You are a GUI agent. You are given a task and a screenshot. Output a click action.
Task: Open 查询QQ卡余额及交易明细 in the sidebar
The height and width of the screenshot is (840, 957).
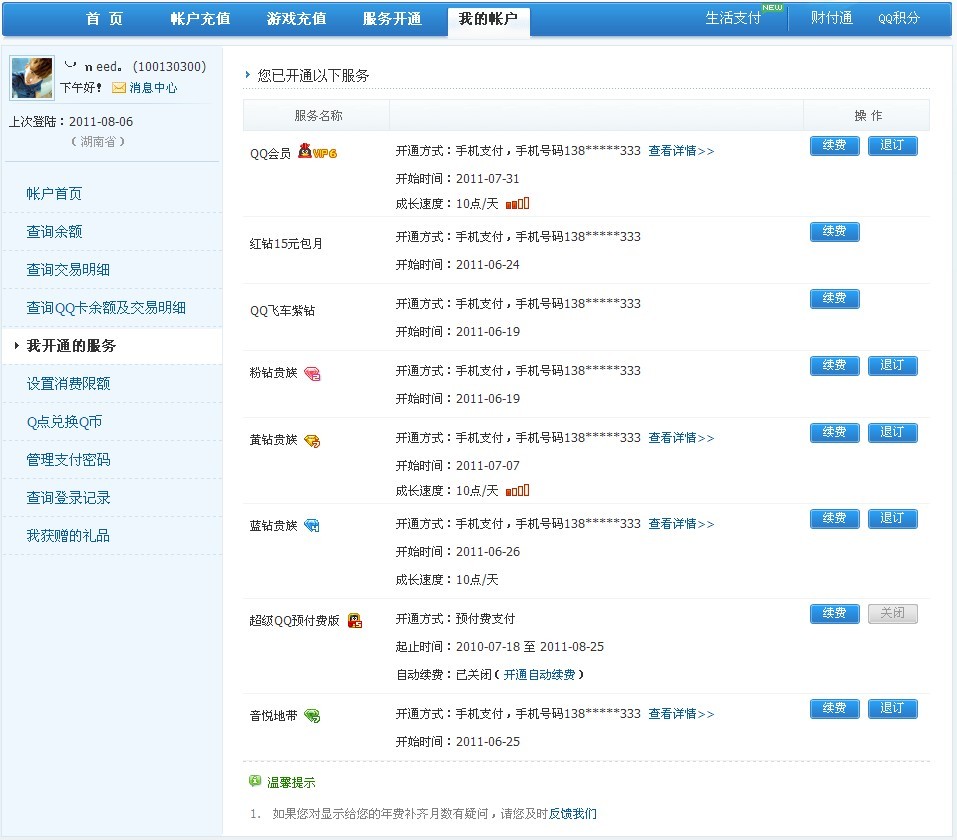point(106,308)
